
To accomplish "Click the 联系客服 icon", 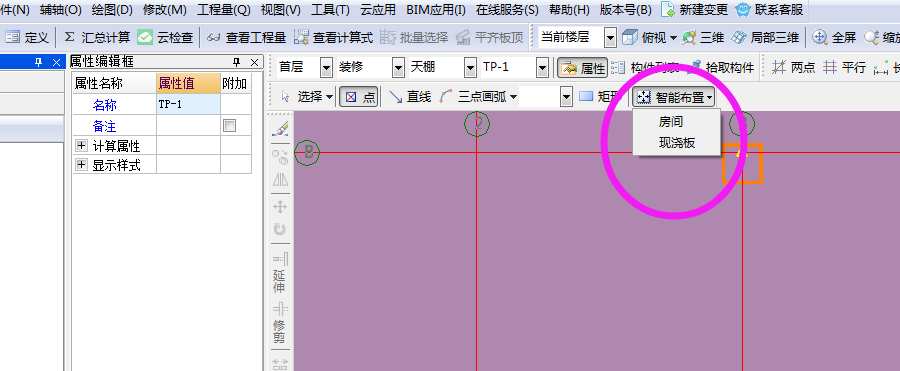I will point(742,9).
